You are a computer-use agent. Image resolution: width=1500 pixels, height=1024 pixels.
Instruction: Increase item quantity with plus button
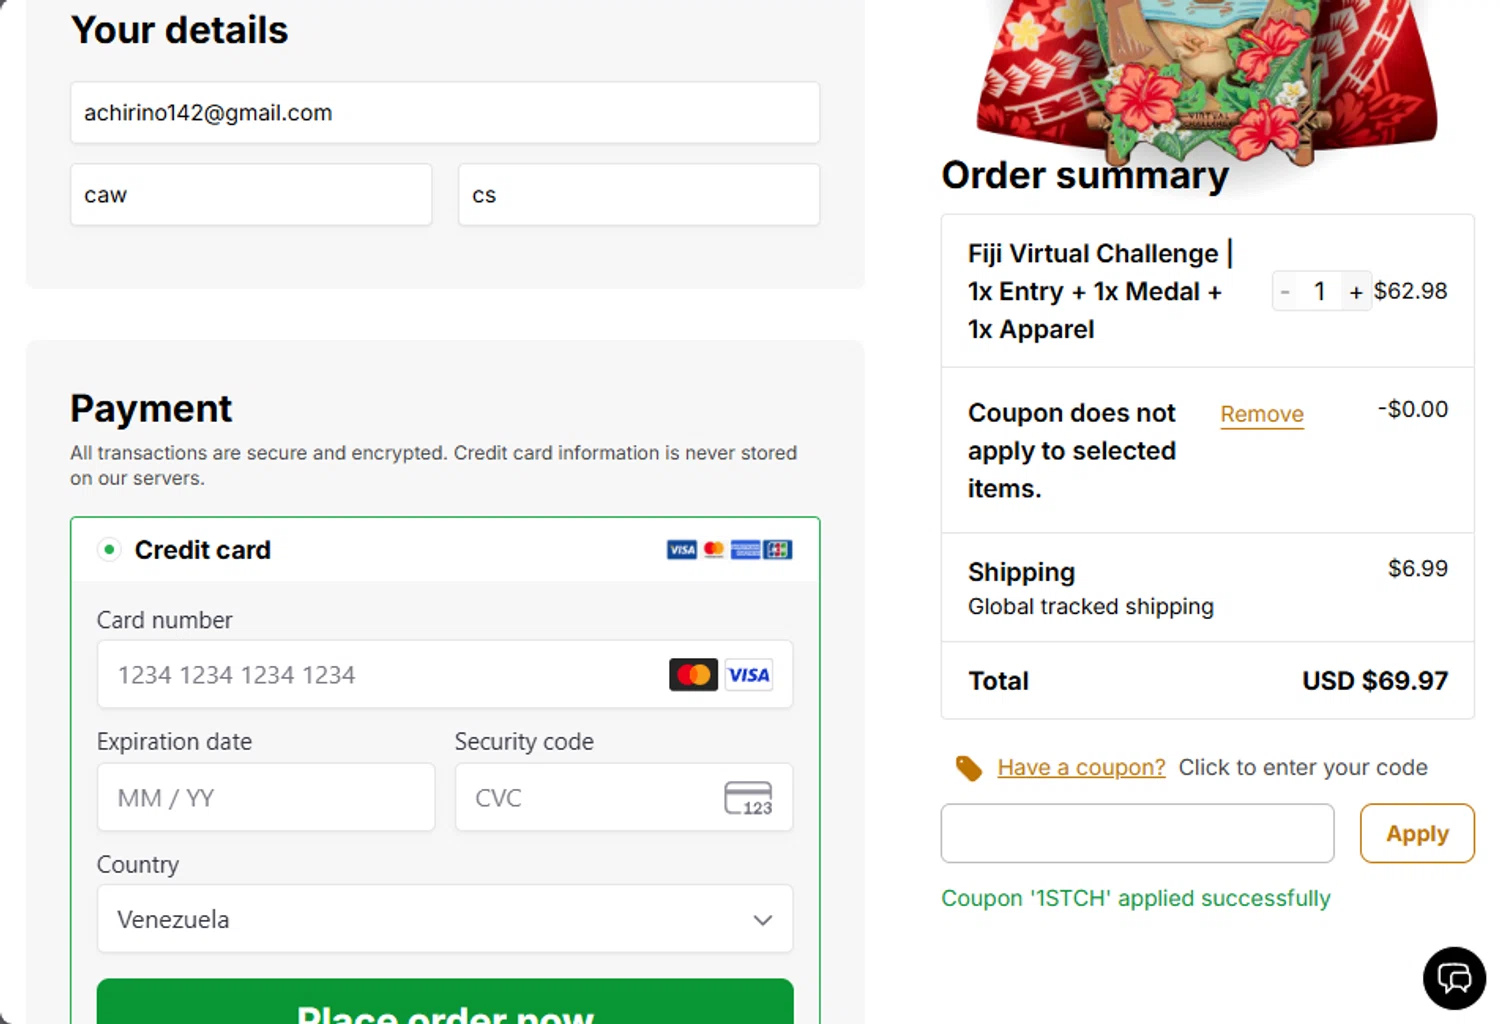click(x=1356, y=292)
